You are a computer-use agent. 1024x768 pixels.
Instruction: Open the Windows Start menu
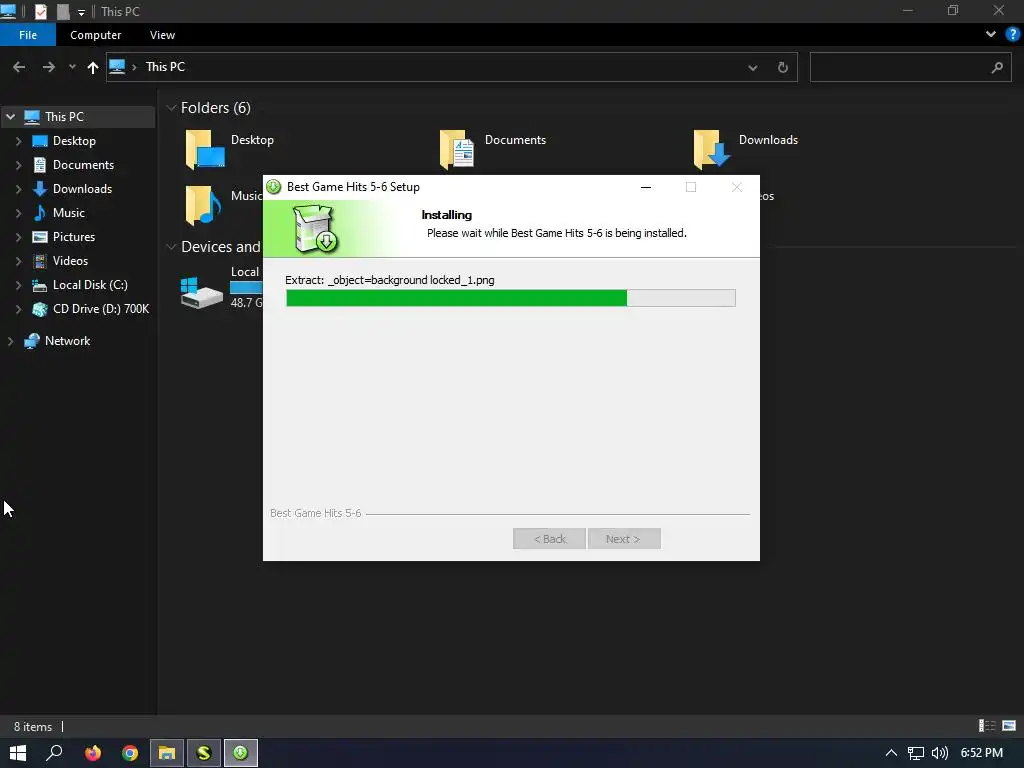[x=18, y=753]
